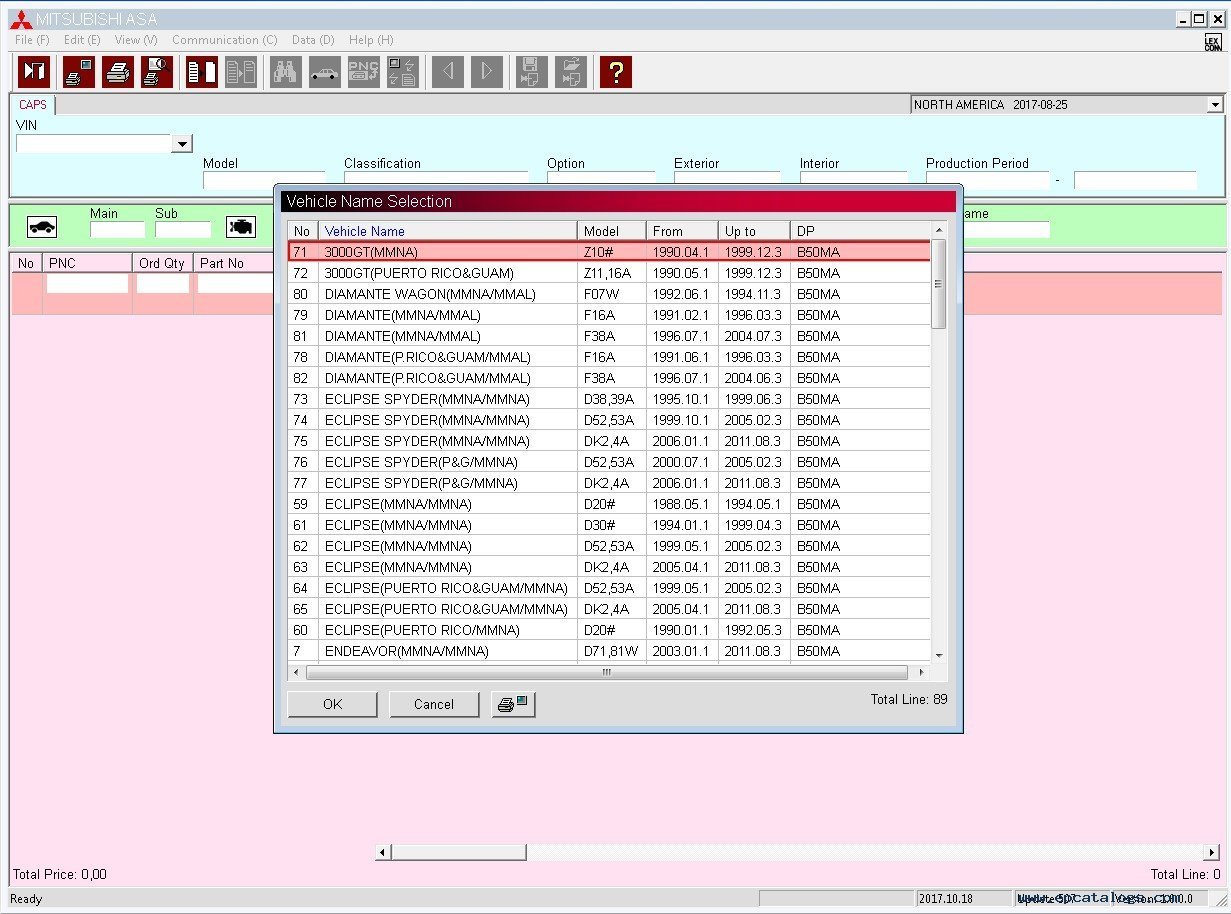Click the printer toolbar icon
Image resolution: width=1231 pixels, height=914 pixels.
click(x=118, y=72)
